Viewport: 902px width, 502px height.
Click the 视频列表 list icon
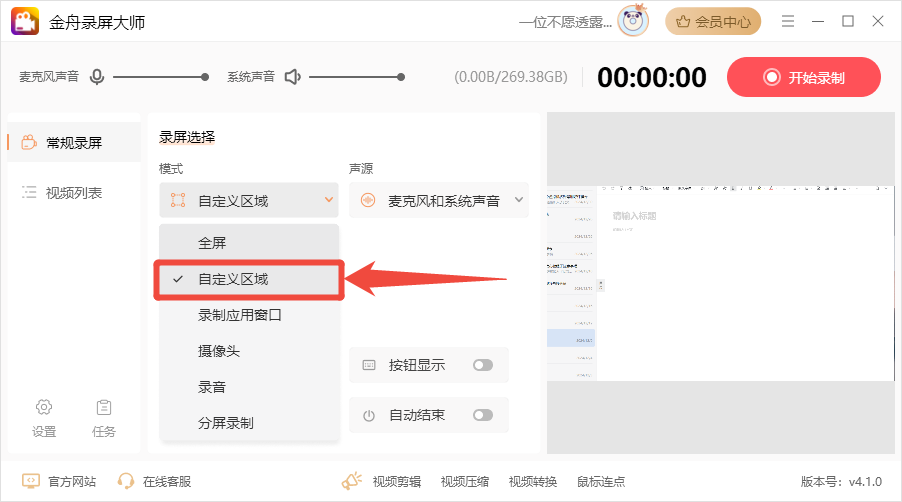[x=29, y=192]
